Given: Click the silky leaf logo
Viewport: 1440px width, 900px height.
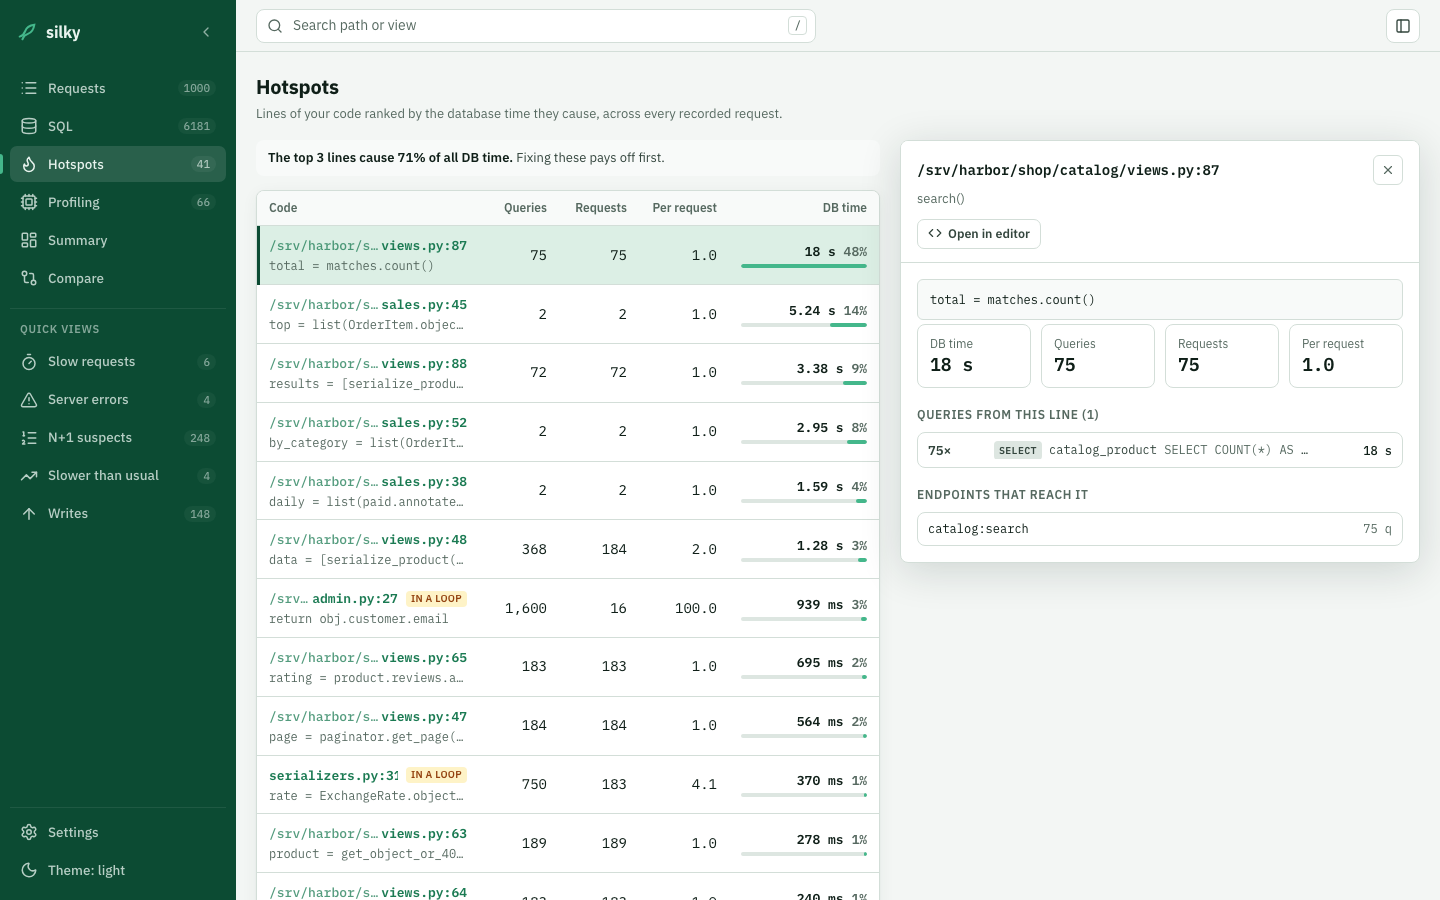Looking at the screenshot, I should (x=28, y=32).
